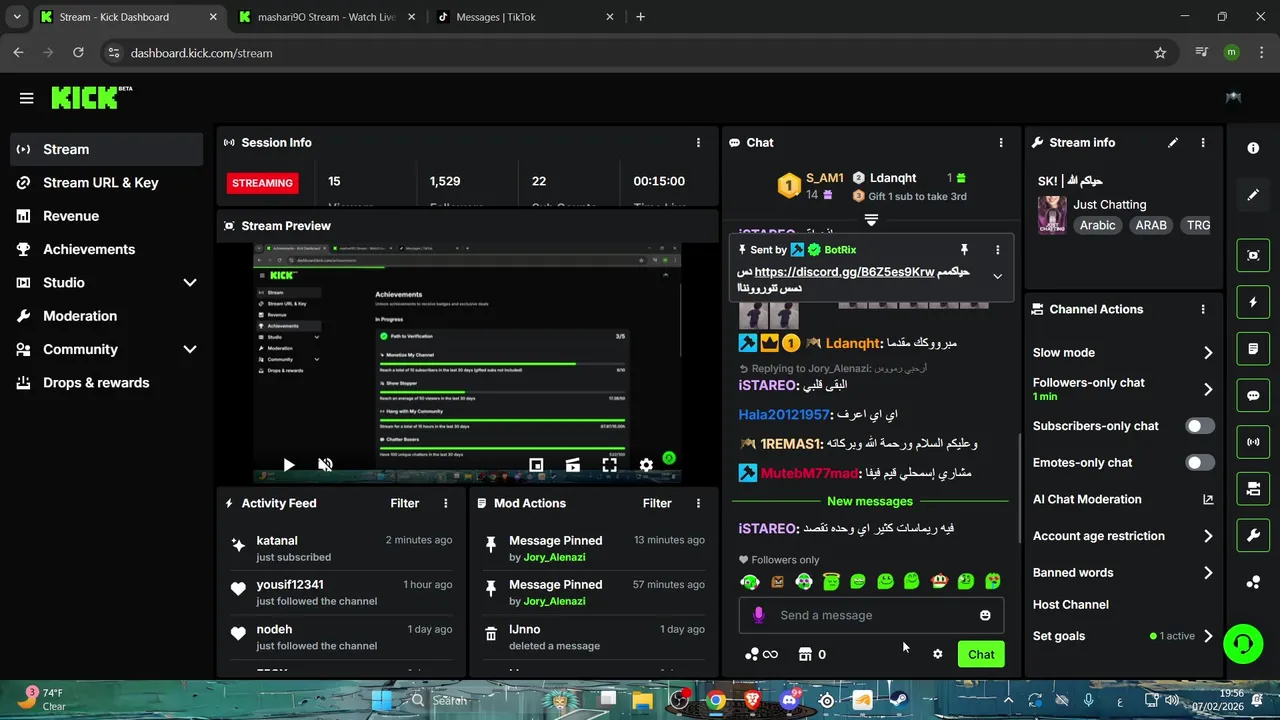Open the Channel Actions three-dot menu
The width and height of the screenshot is (1280, 720).
point(1203,310)
